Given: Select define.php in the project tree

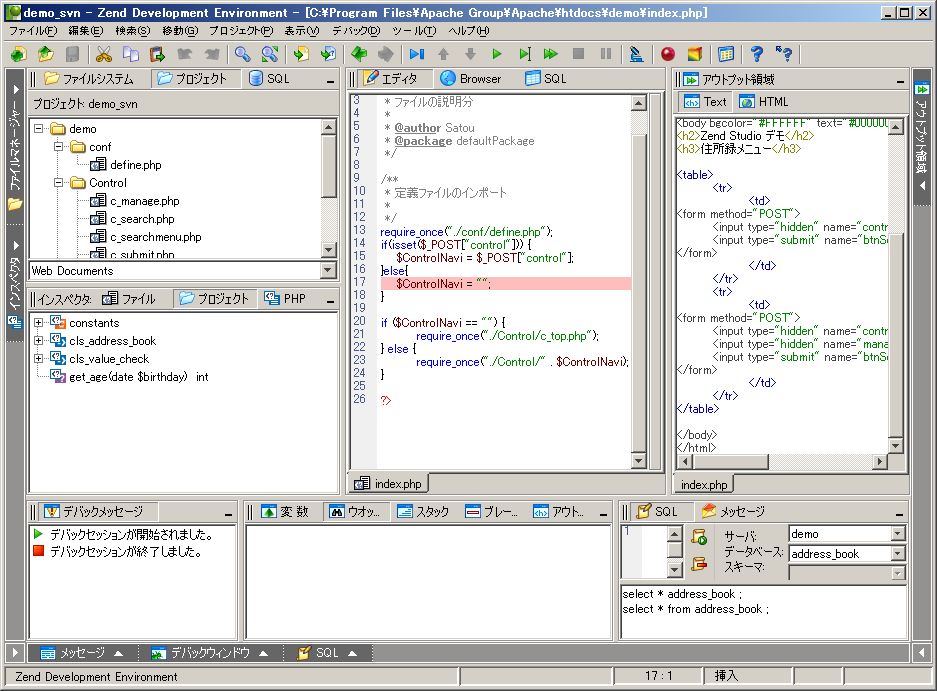Looking at the screenshot, I should pos(135,165).
